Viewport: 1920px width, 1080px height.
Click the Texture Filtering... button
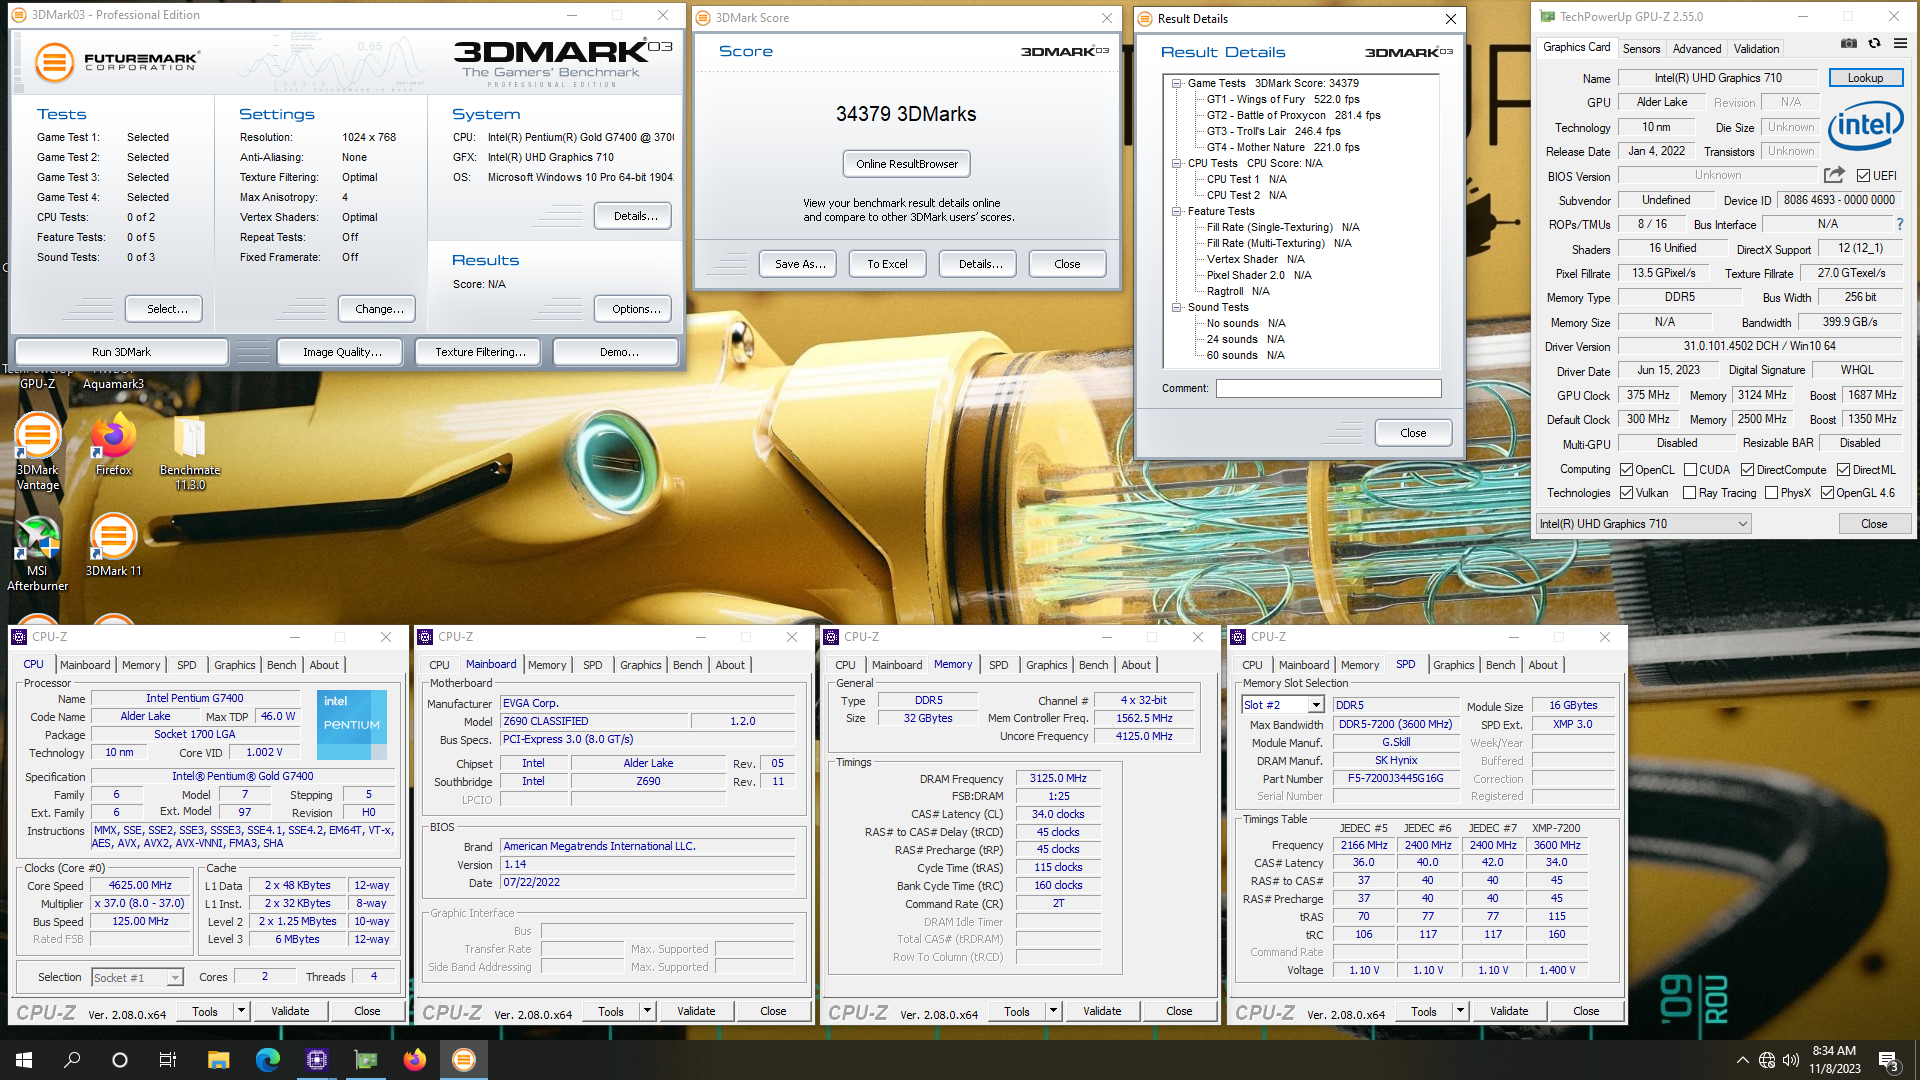480,352
